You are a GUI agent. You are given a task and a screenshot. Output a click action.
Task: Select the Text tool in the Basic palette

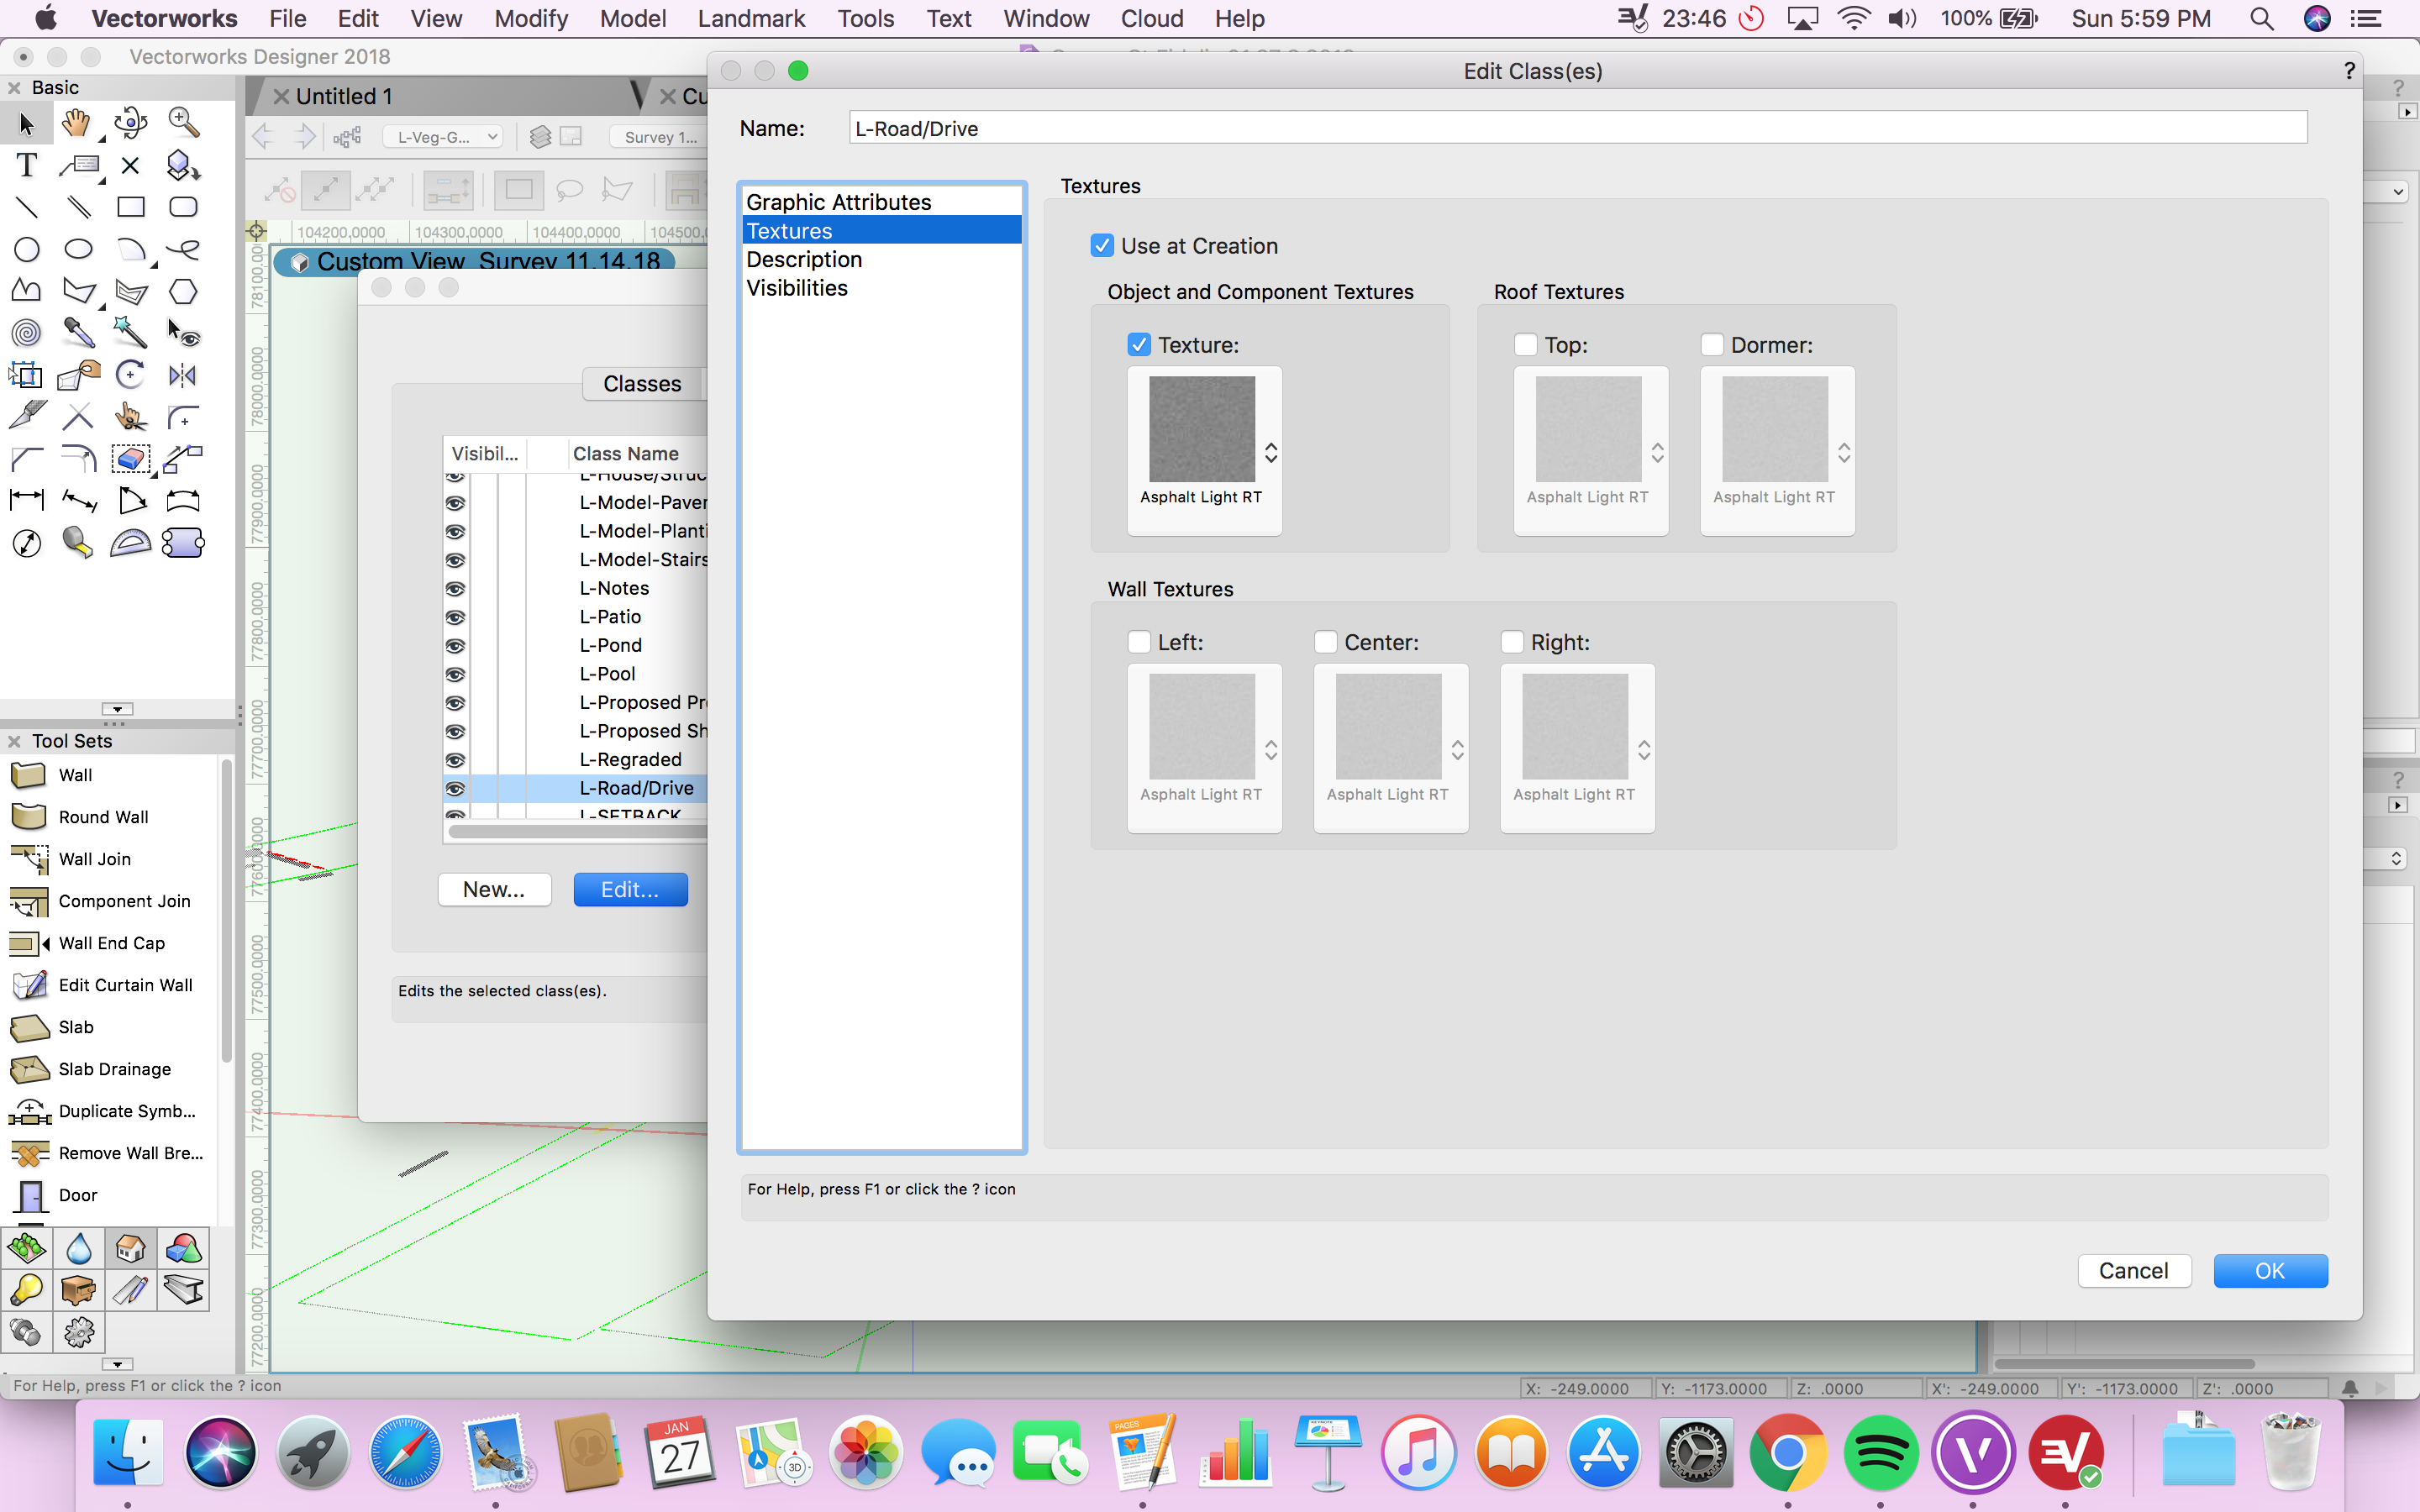[x=26, y=165]
